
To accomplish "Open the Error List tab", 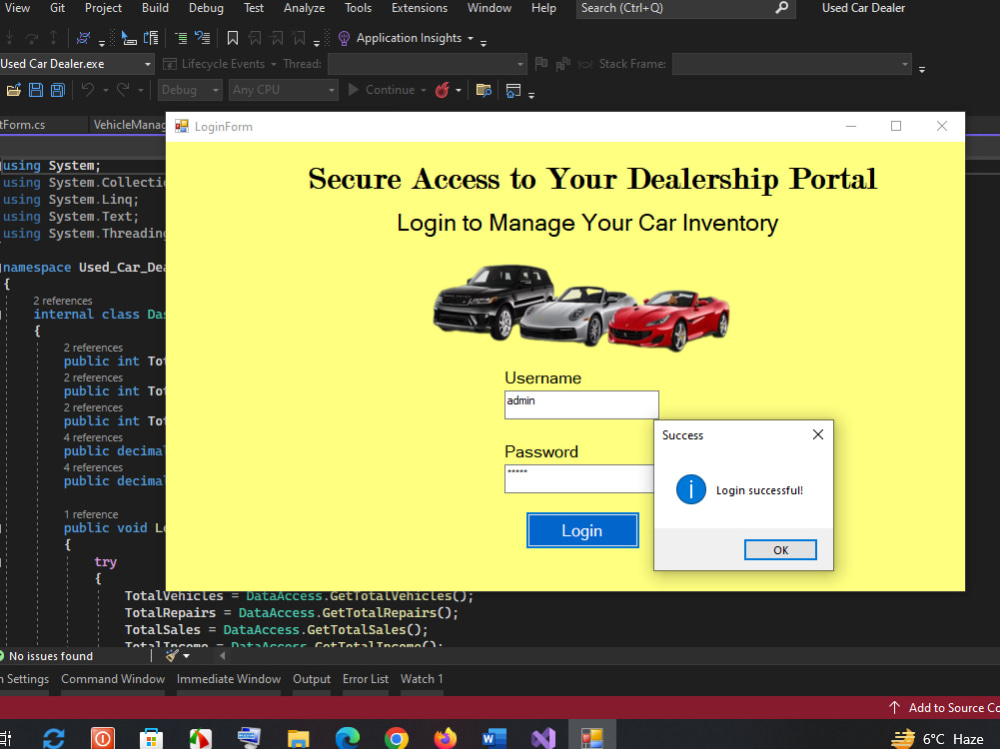I will pyautogui.click(x=365, y=679).
